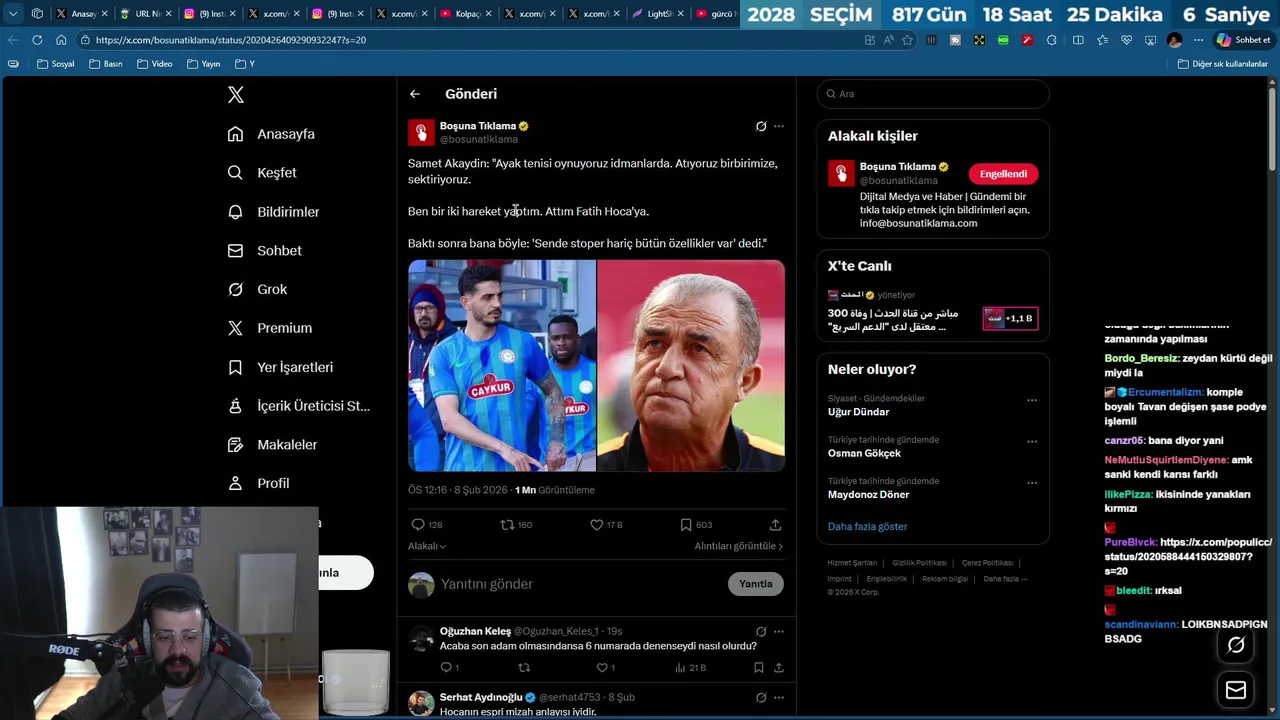The width and height of the screenshot is (1280, 720).
Task: Click the X logo in the sidebar
Action: [x=235, y=95]
